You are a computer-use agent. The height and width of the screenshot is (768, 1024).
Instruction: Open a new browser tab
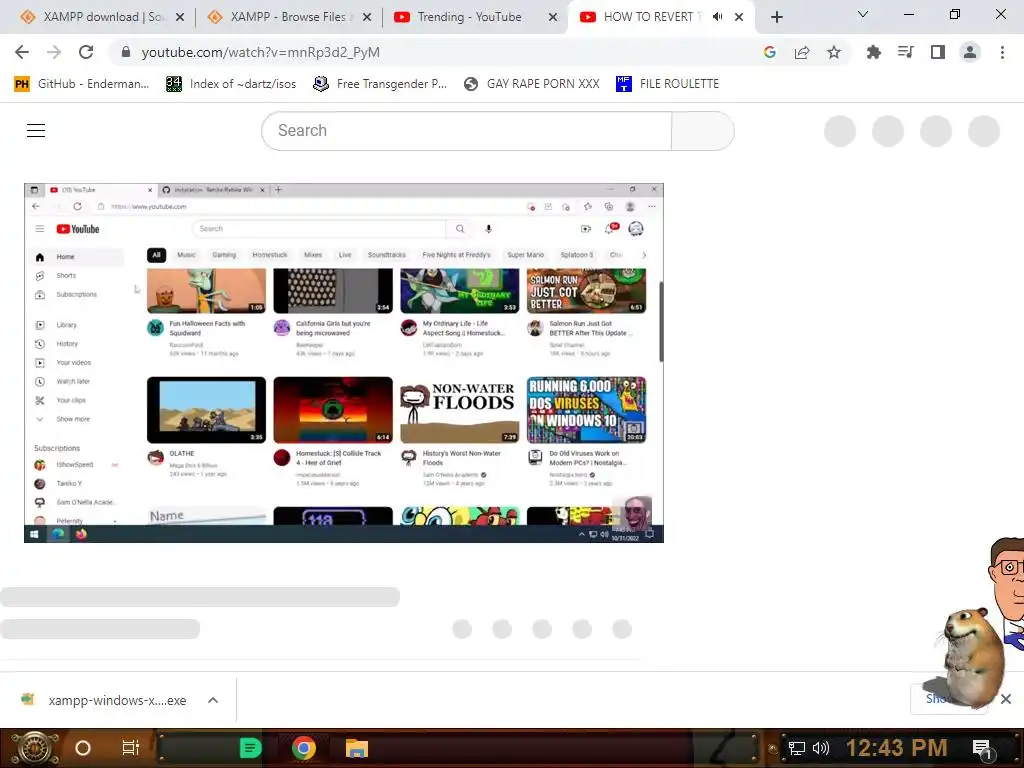[x=776, y=17]
